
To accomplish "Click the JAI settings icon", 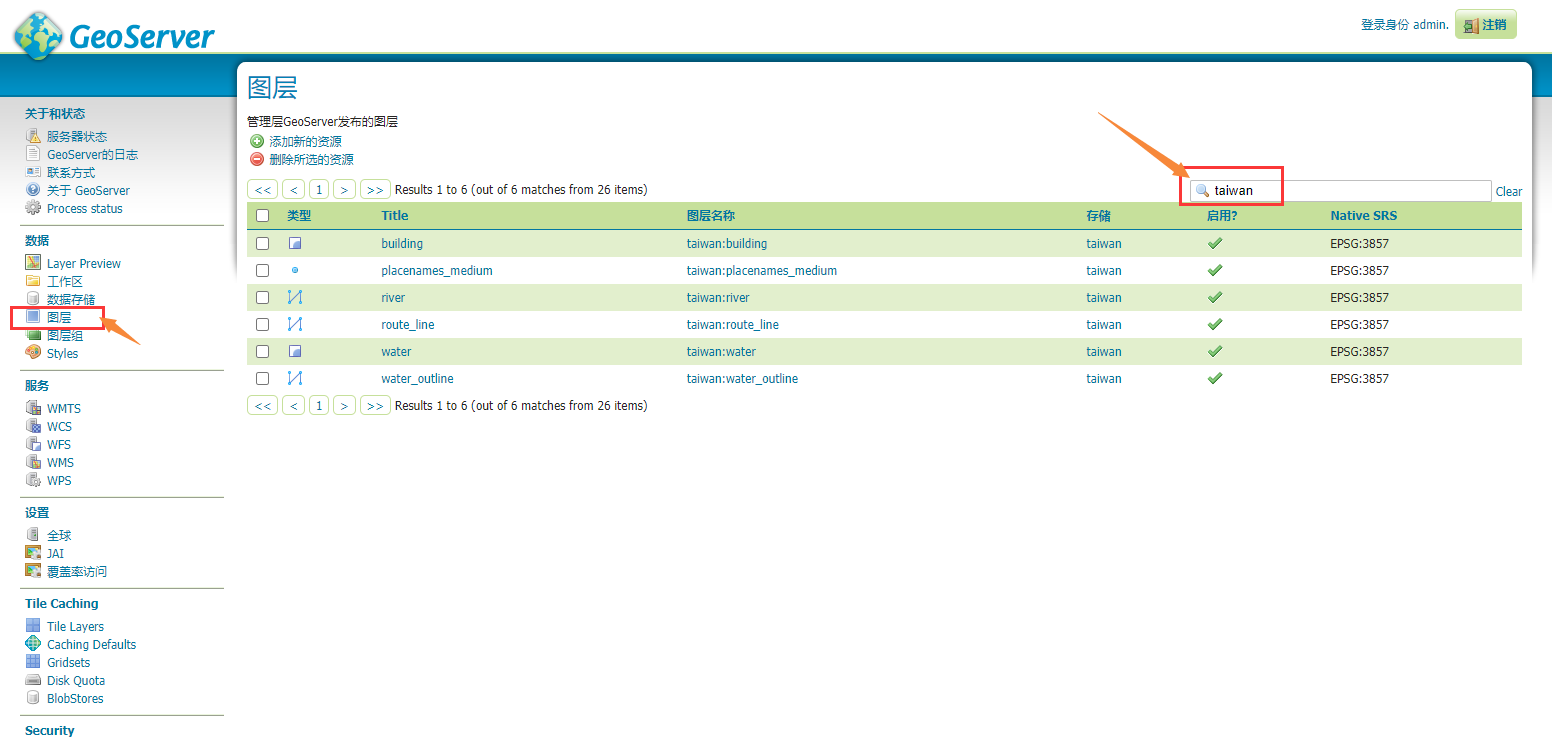I will [x=33, y=553].
